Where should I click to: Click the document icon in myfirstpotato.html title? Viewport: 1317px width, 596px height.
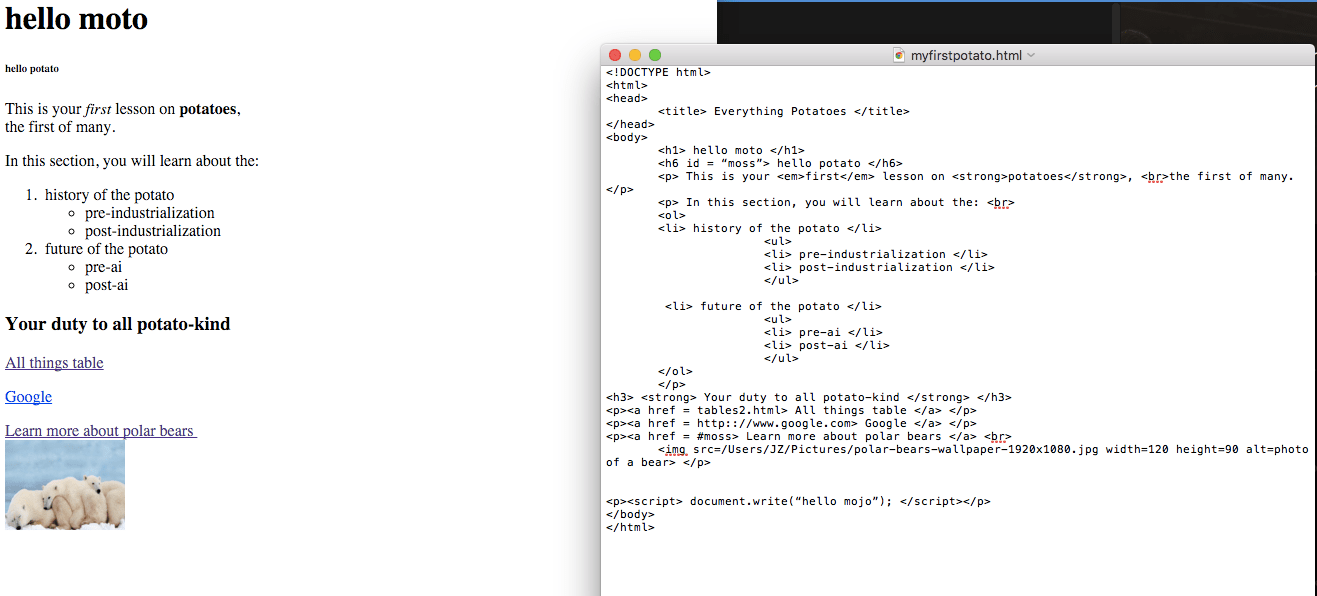[899, 55]
